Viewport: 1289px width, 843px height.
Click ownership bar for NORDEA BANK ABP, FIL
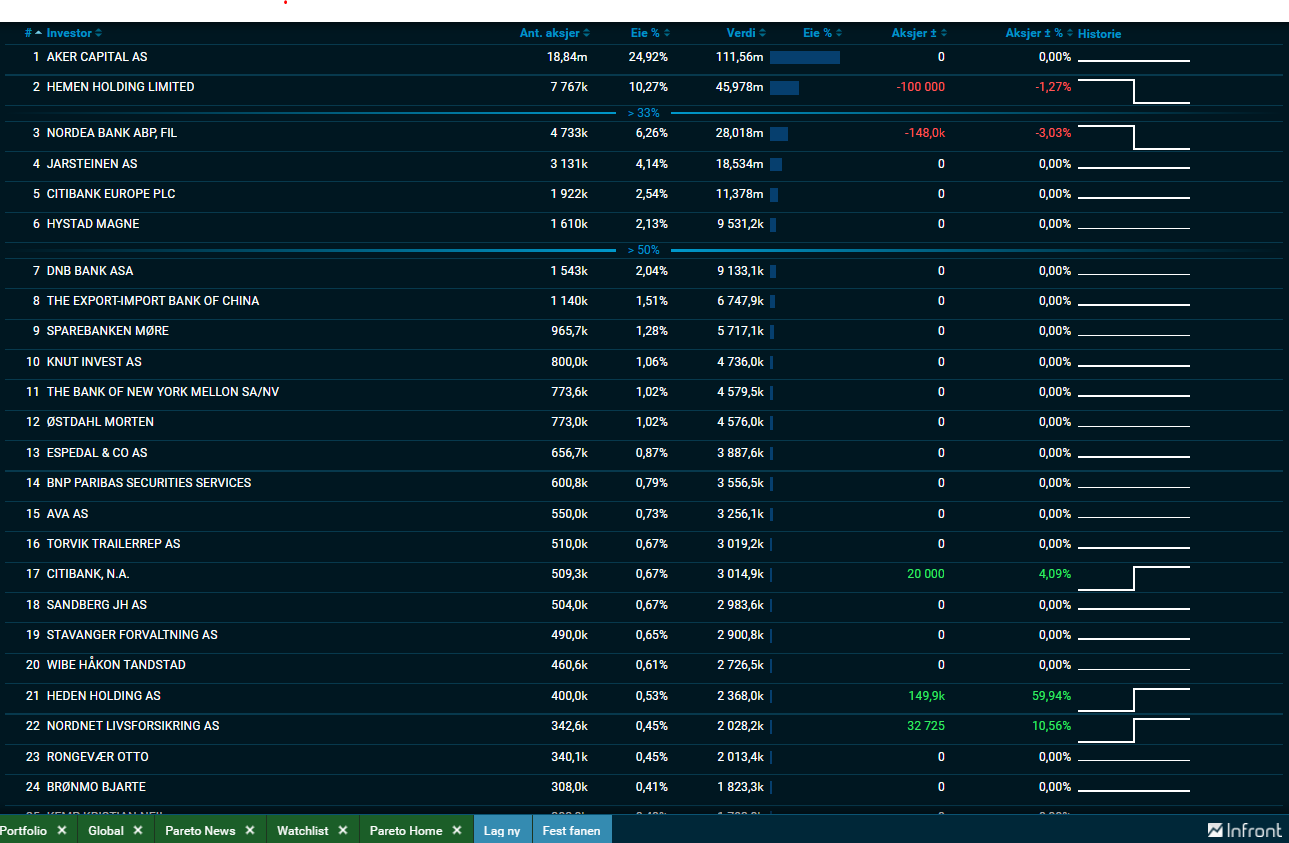coord(779,133)
